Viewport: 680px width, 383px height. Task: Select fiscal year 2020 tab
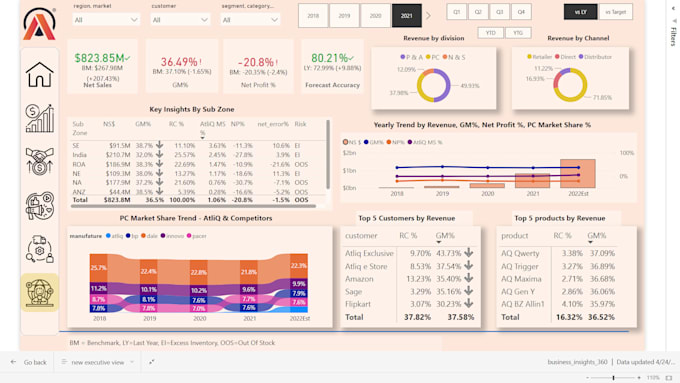376,16
